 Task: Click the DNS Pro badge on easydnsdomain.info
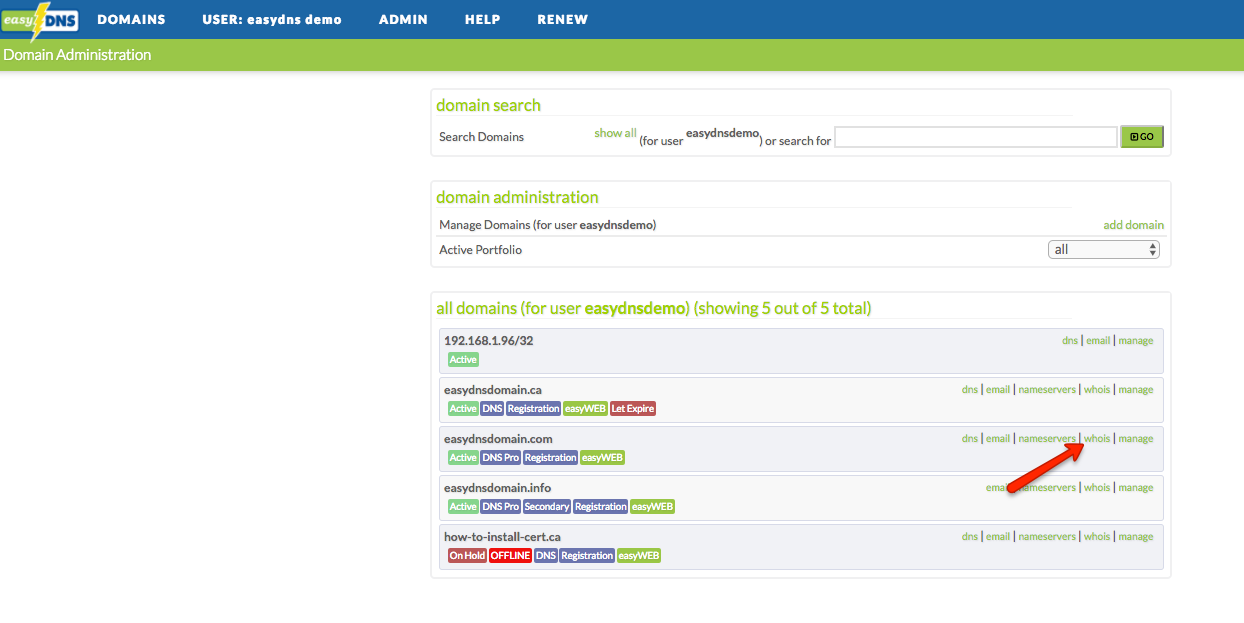(500, 507)
